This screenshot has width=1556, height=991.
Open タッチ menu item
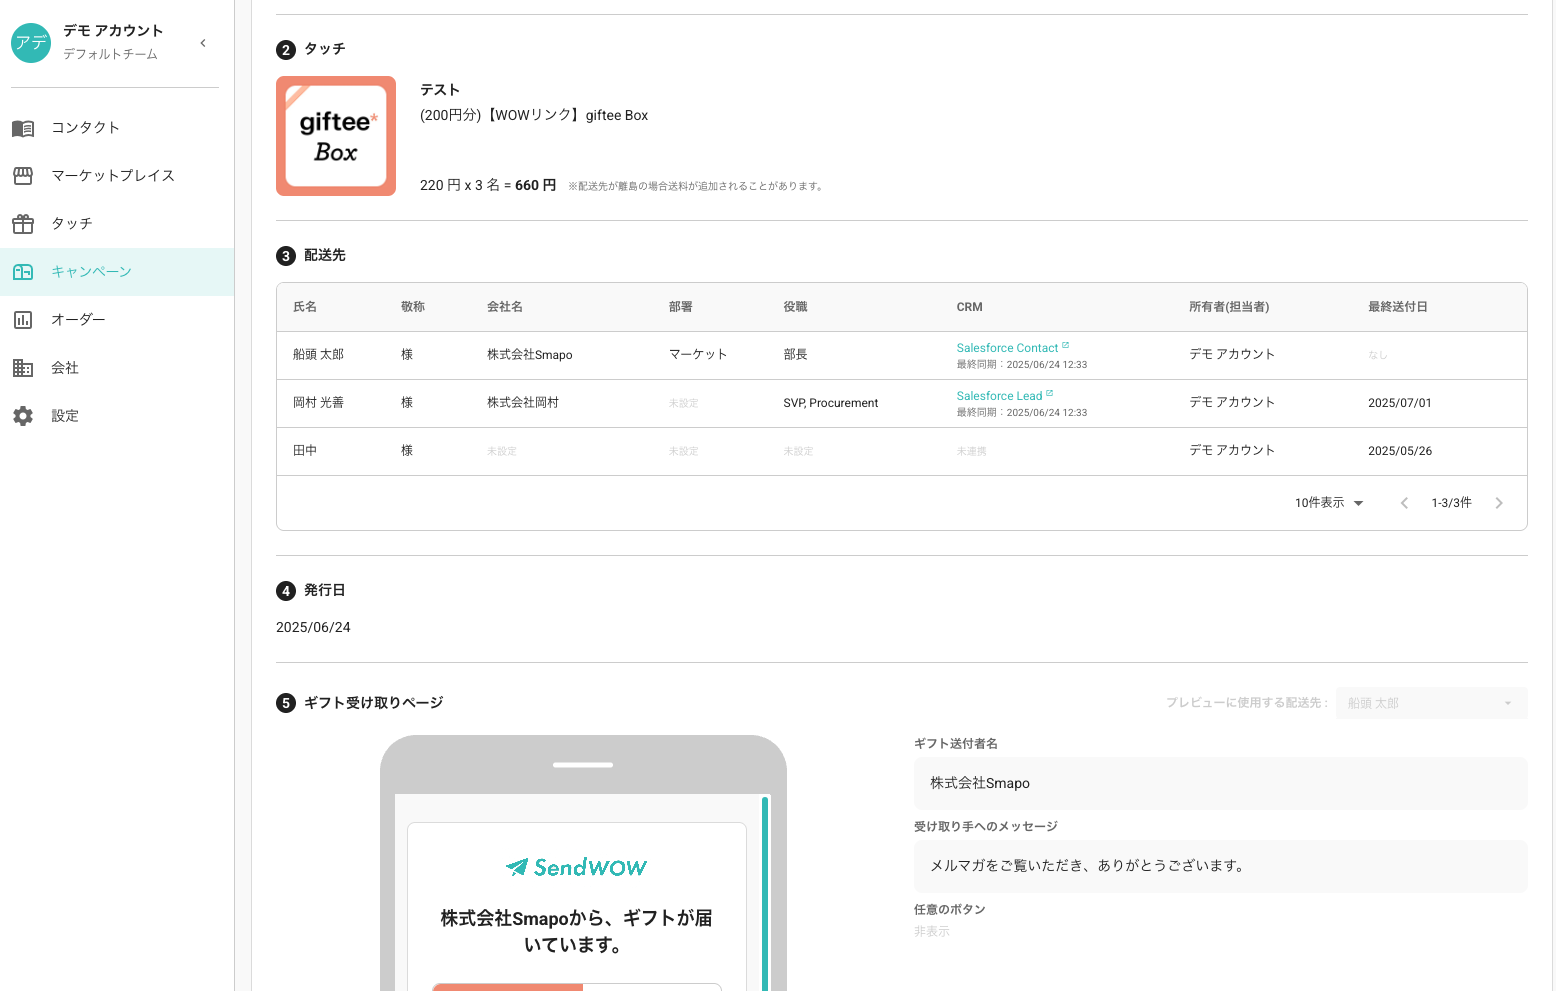click(x=117, y=224)
